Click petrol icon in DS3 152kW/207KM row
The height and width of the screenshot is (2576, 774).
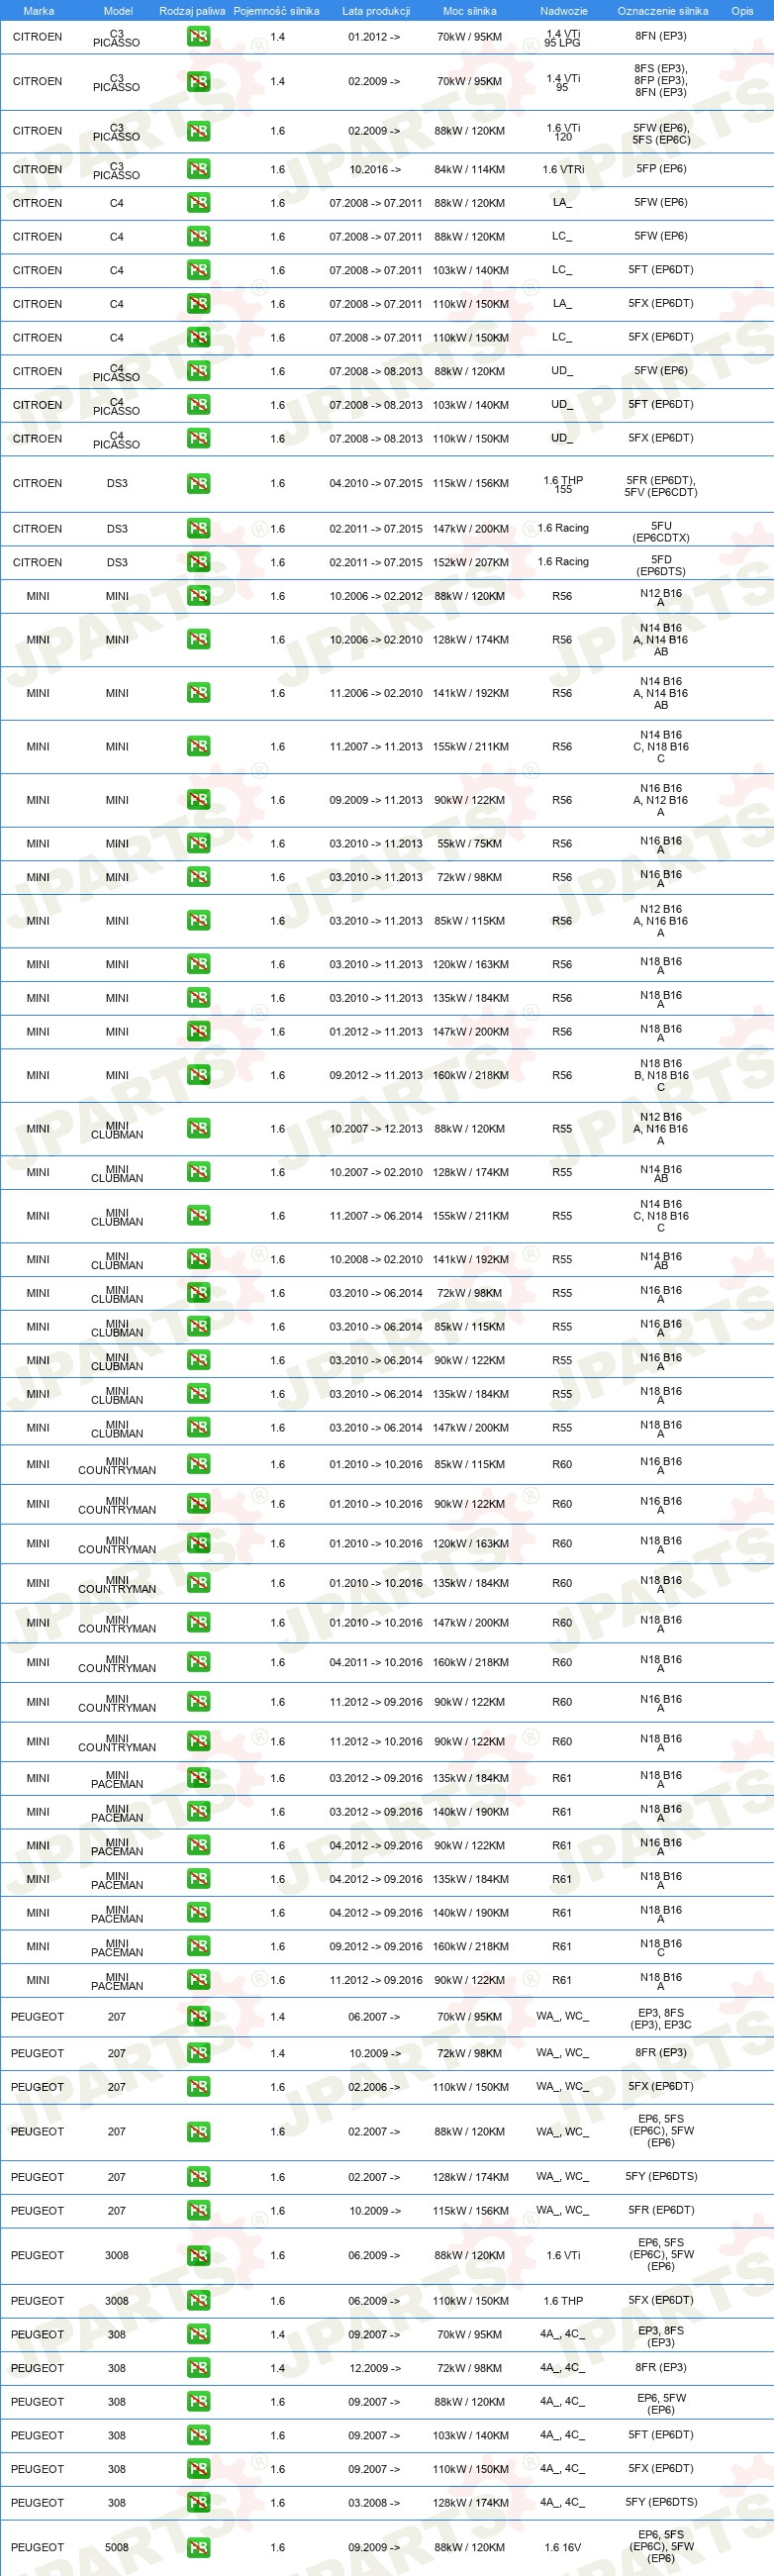(x=198, y=562)
